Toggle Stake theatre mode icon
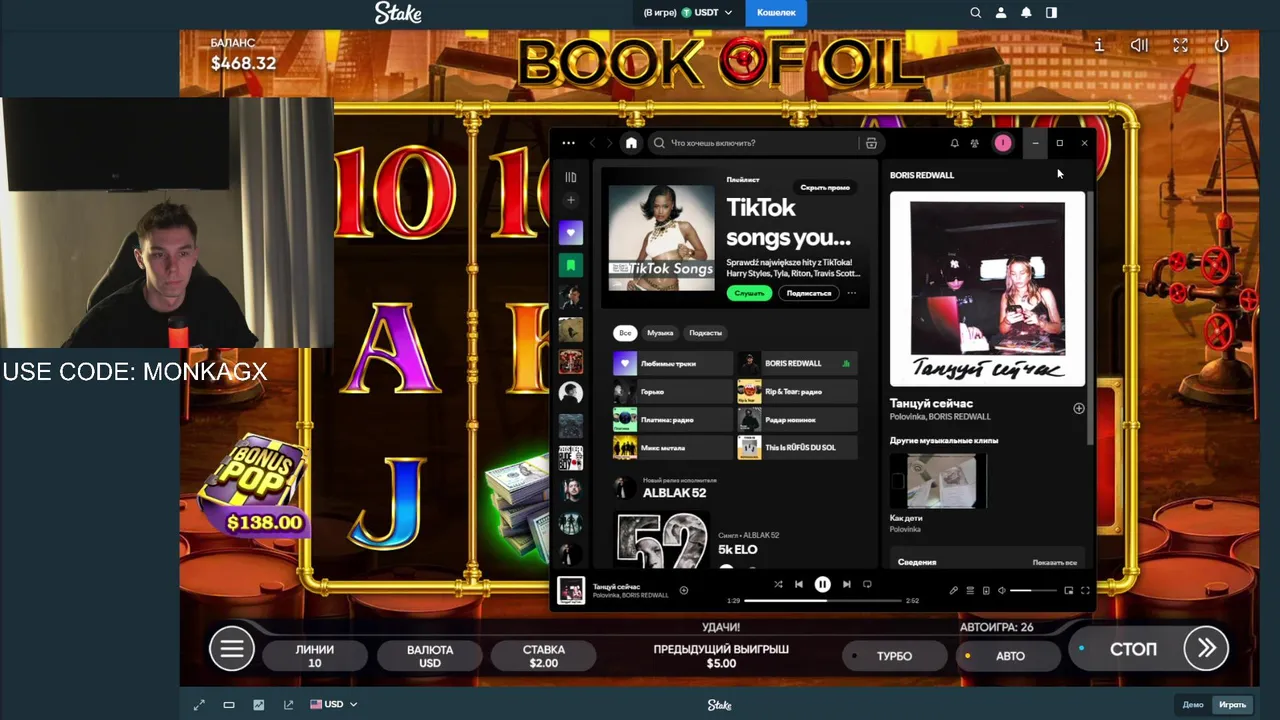The image size is (1280, 720). point(229,704)
